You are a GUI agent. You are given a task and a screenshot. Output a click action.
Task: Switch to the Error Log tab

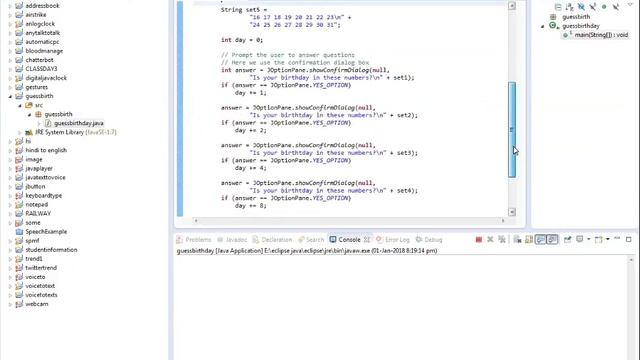coord(393,240)
